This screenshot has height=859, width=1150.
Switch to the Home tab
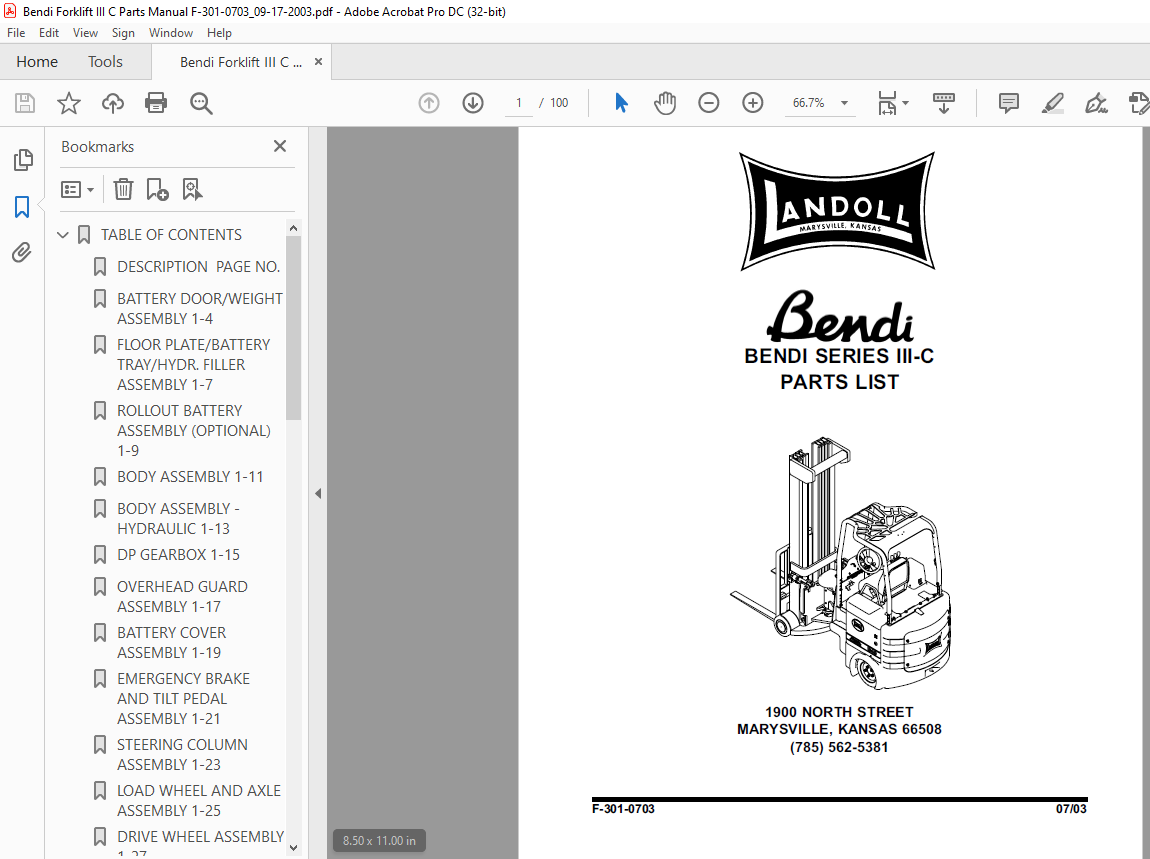click(37, 62)
